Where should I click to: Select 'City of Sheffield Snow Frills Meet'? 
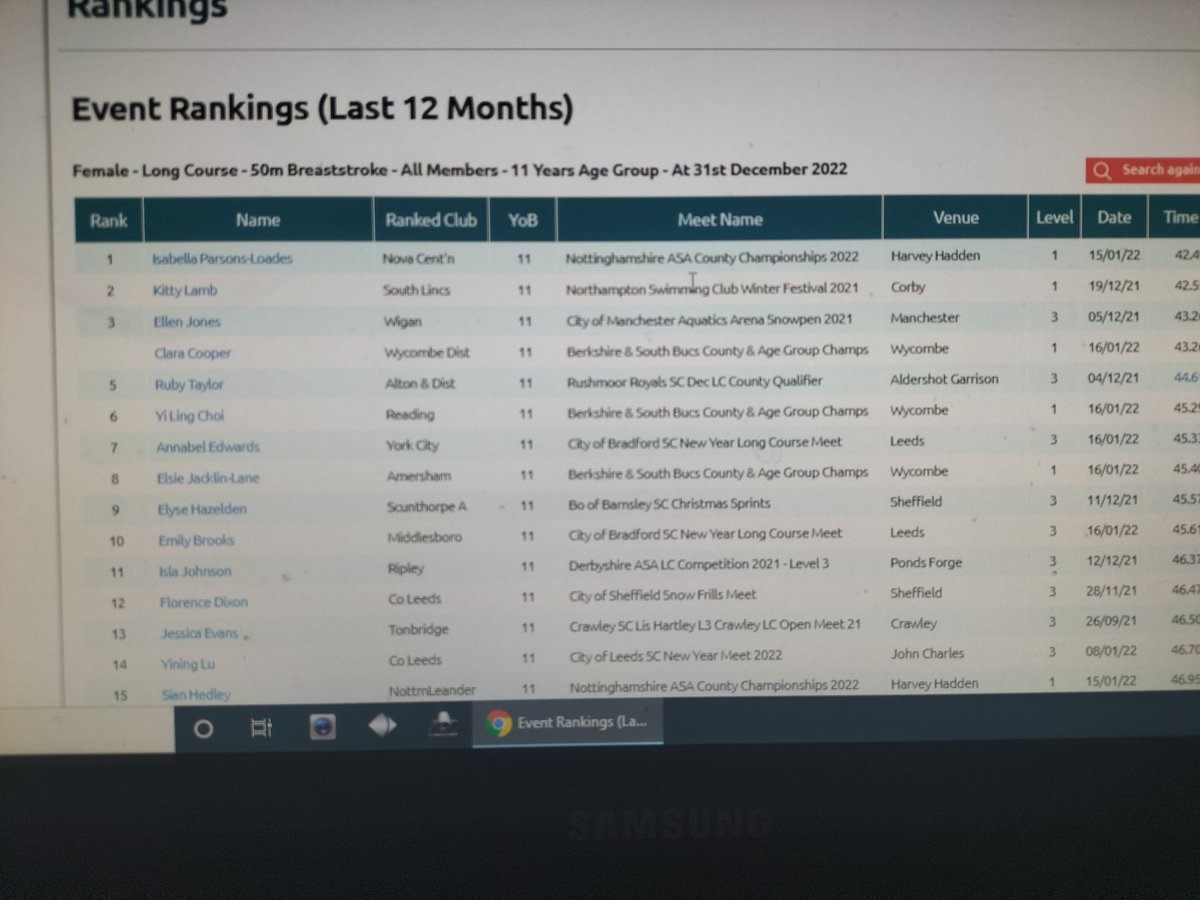[x=662, y=595]
